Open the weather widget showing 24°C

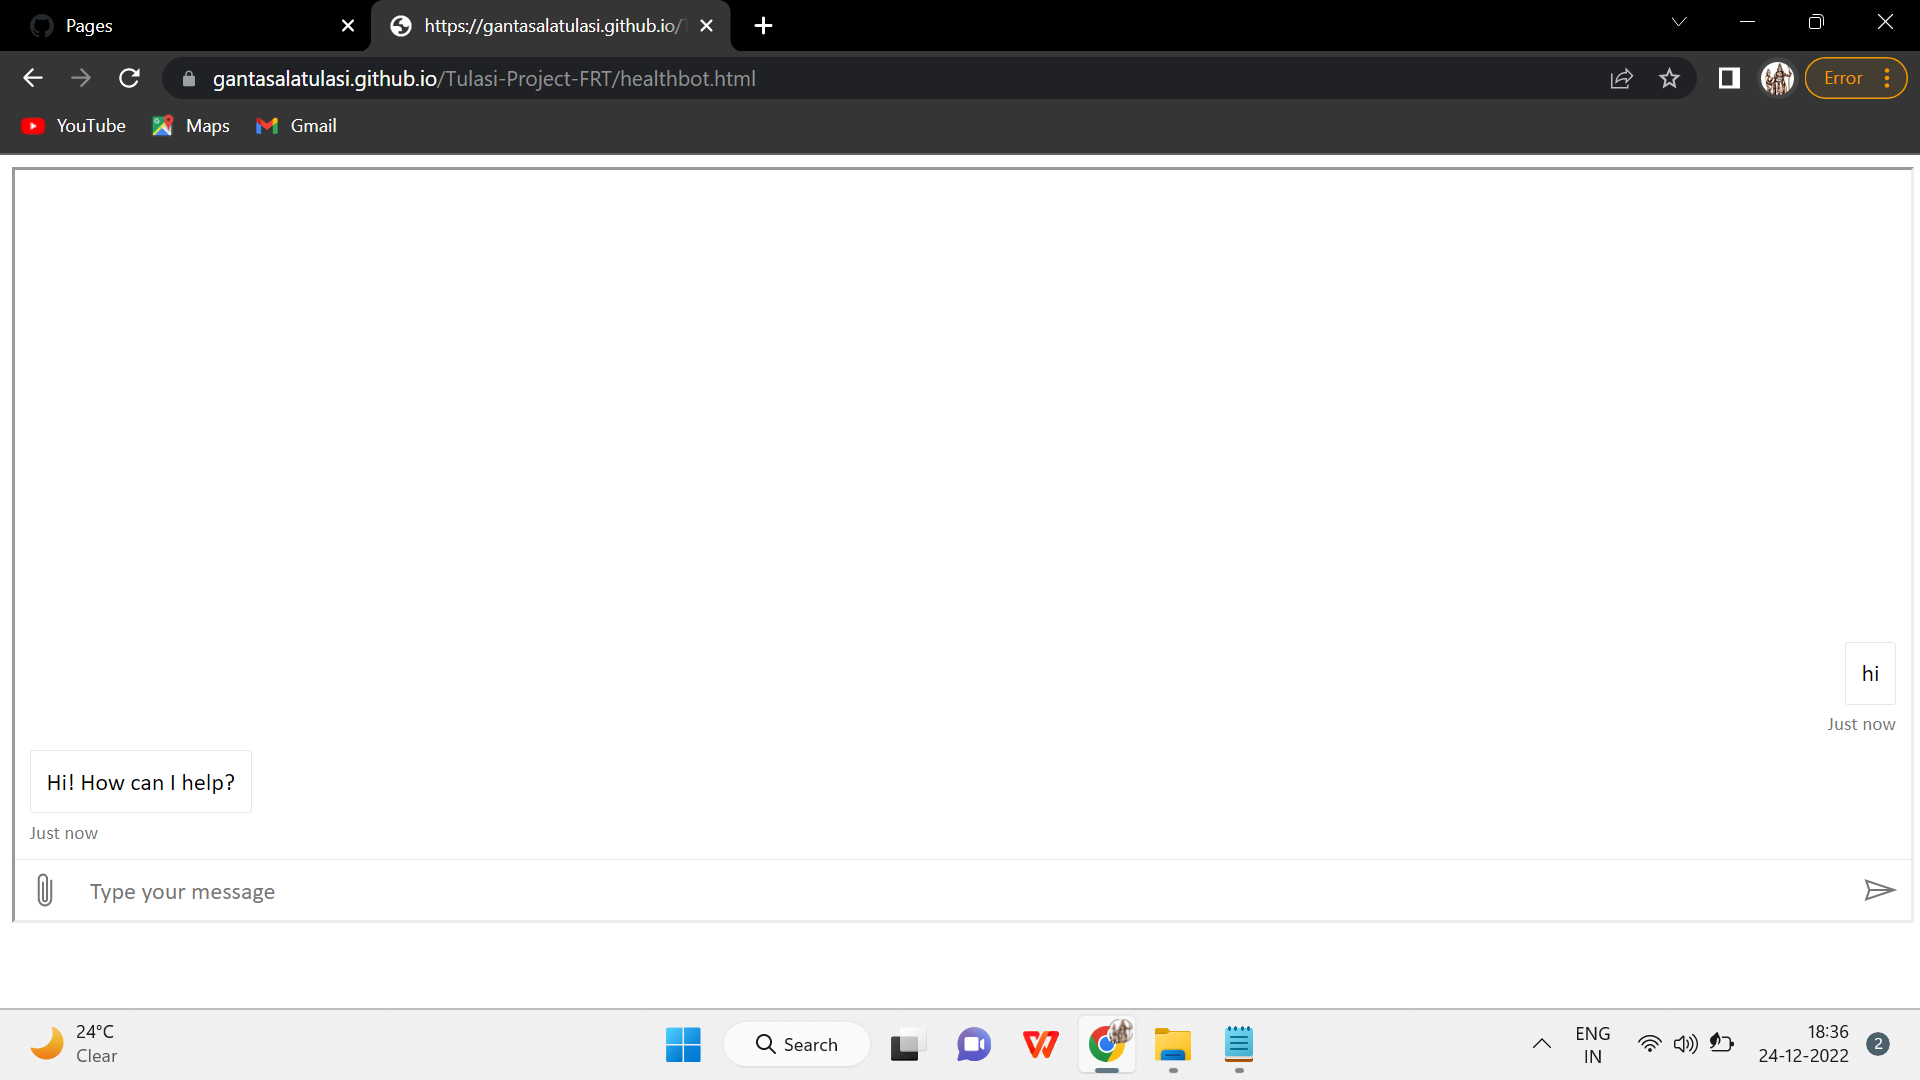(75, 1044)
